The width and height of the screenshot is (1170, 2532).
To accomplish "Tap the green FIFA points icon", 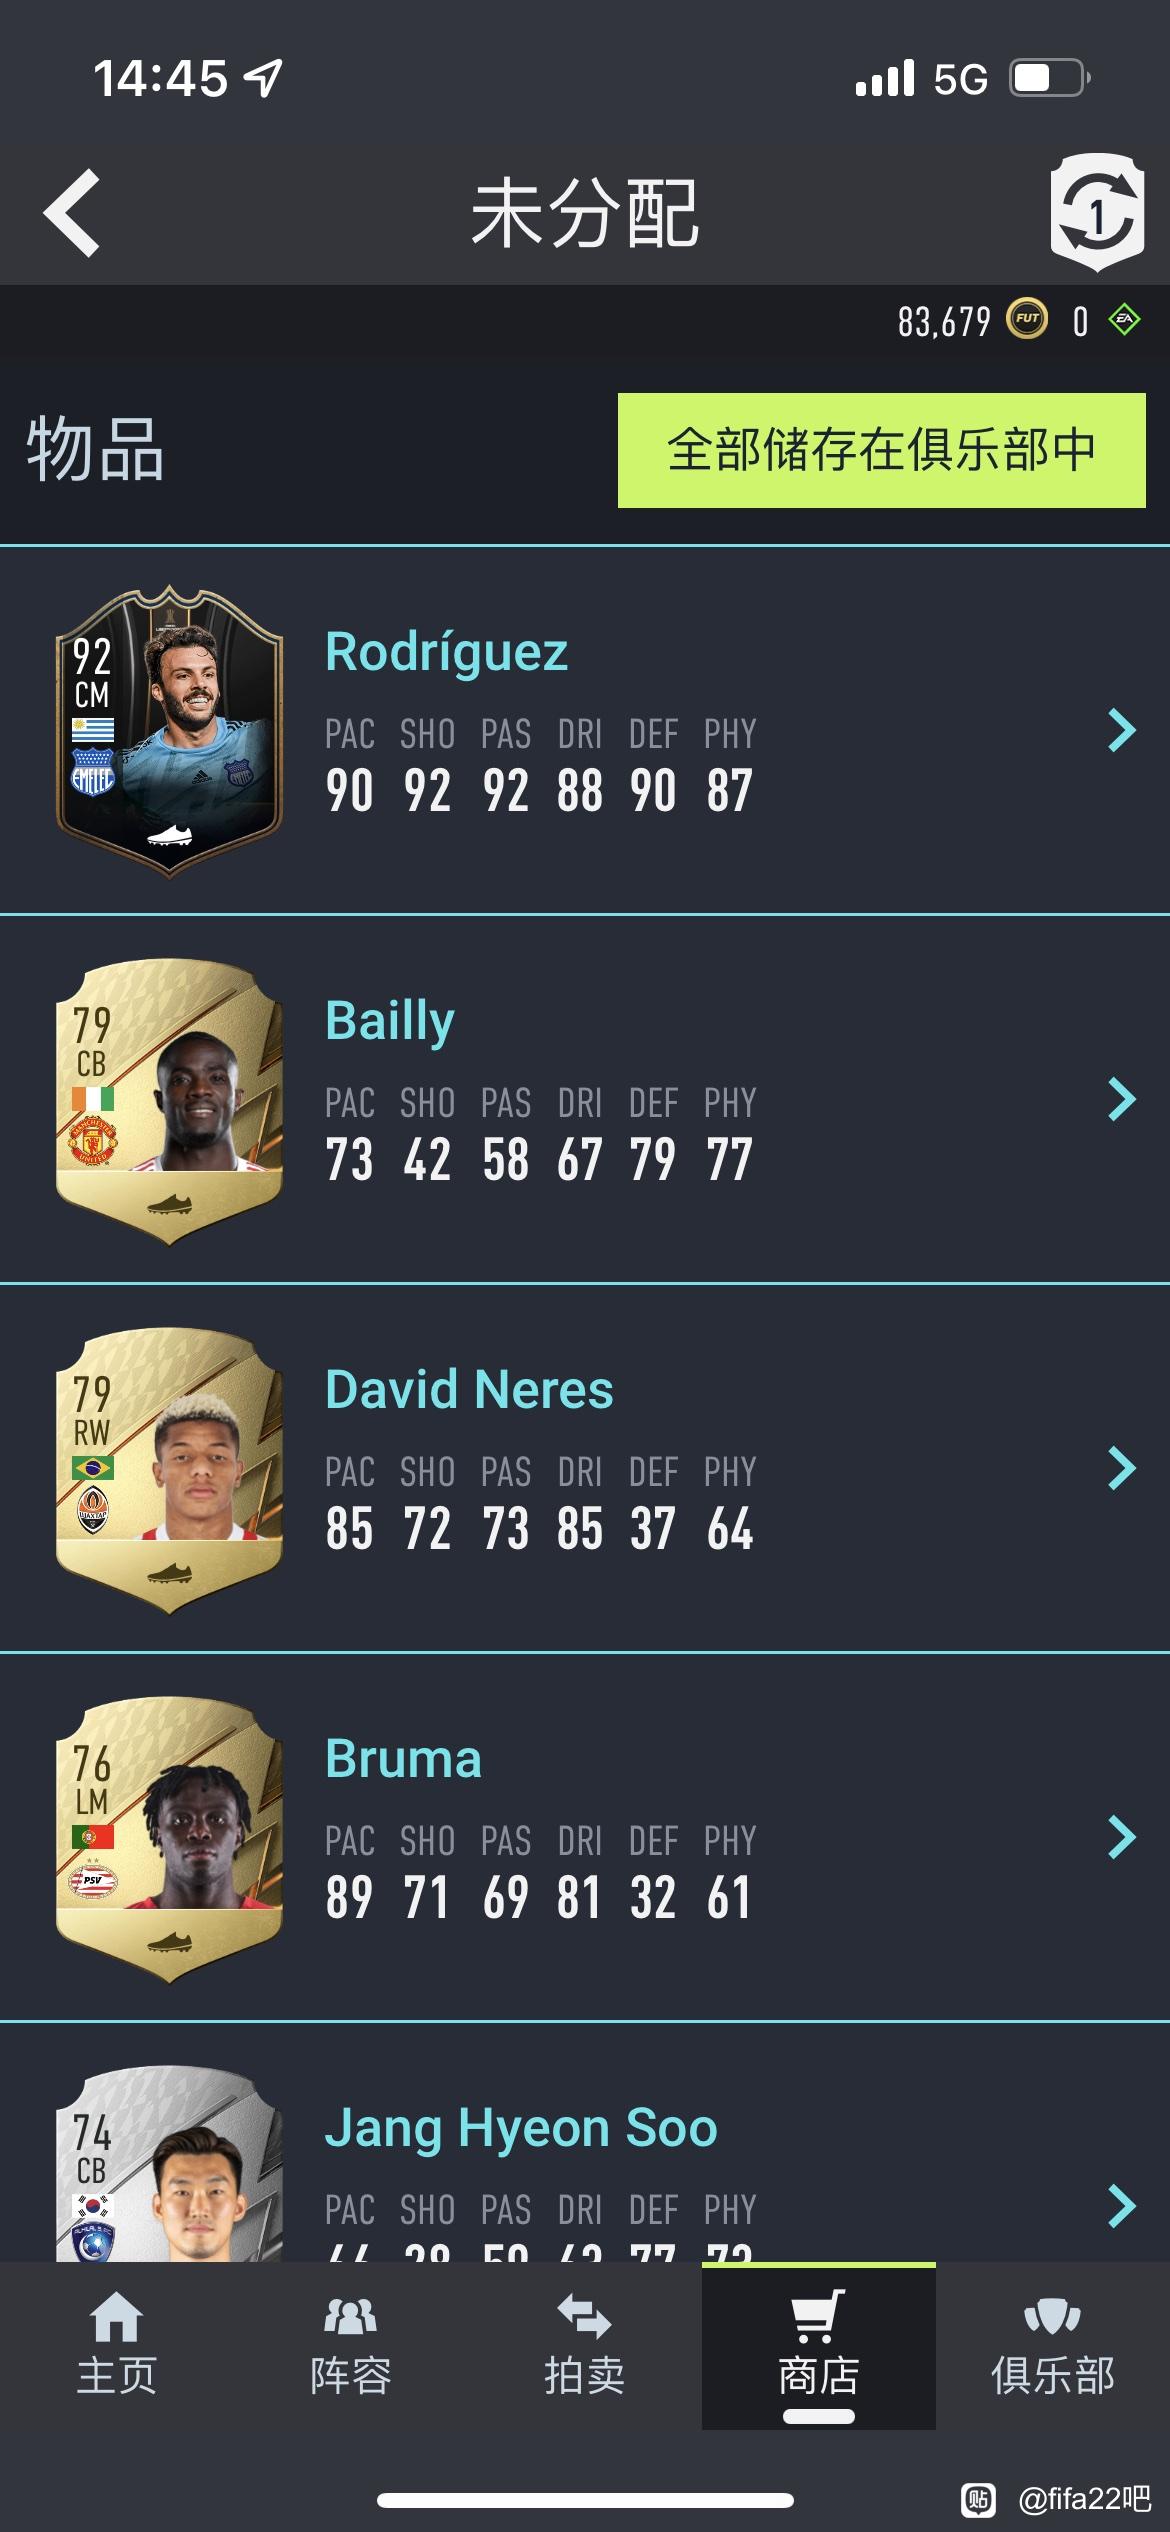I will click(1125, 320).
